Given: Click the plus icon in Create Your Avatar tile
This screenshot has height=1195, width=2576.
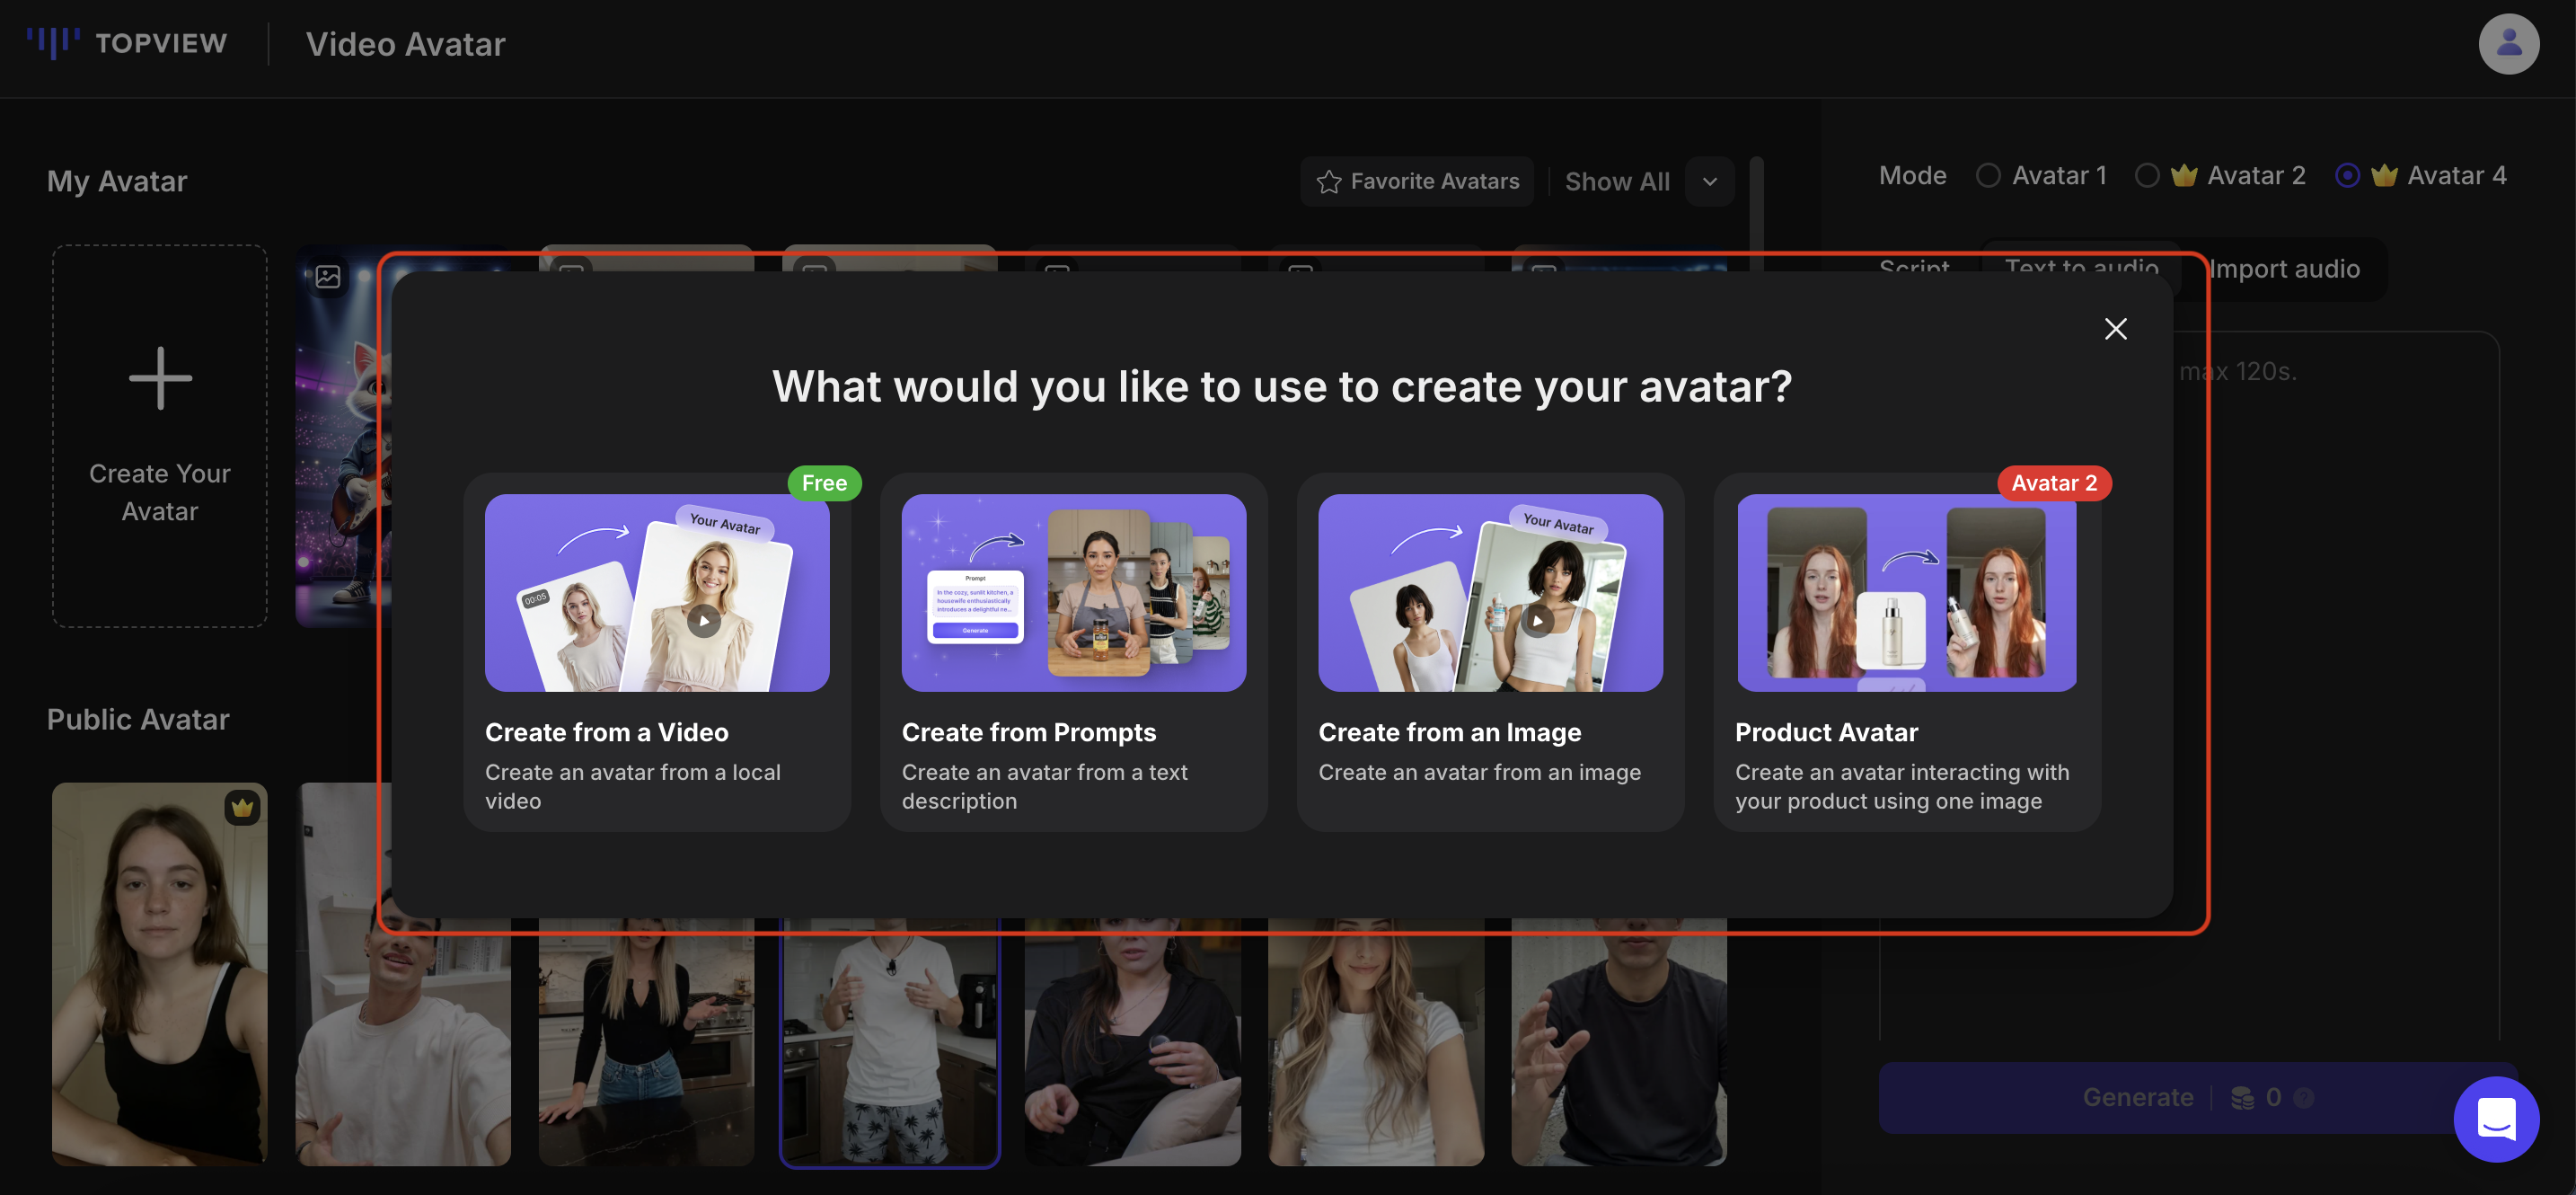Looking at the screenshot, I should click(x=159, y=377).
